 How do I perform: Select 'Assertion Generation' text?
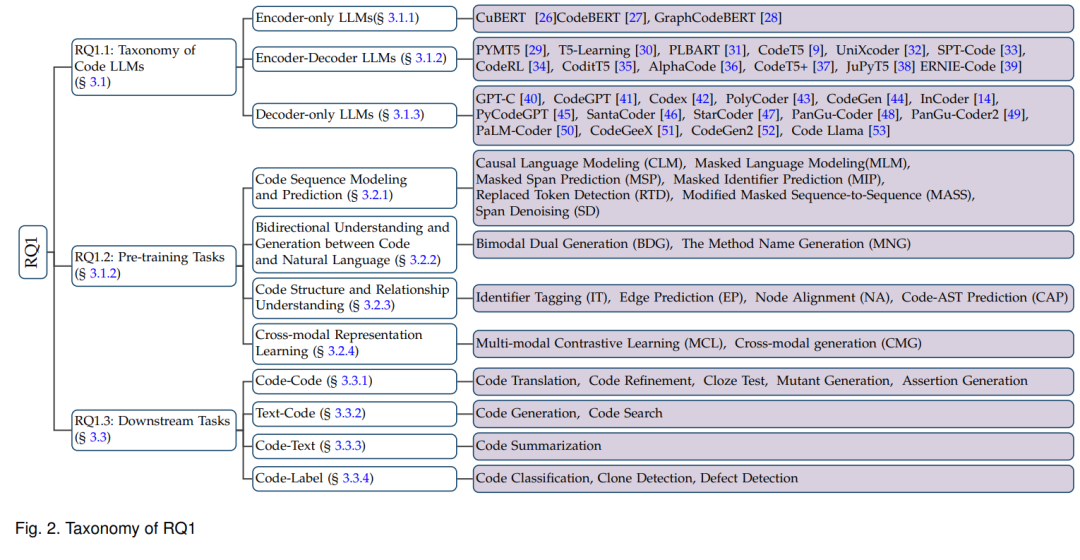(965, 381)
